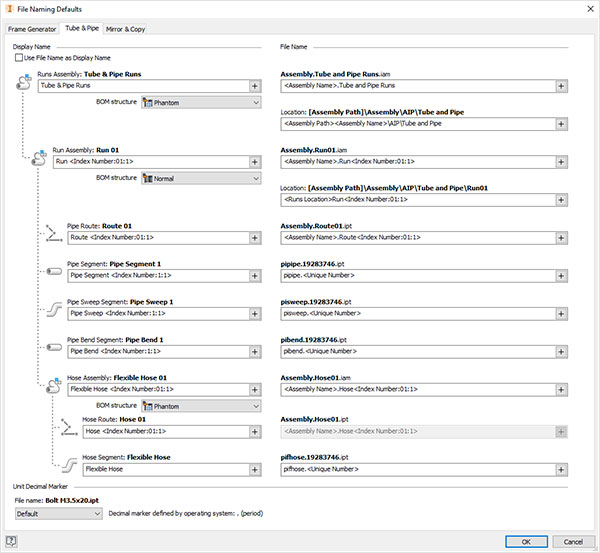This screenshot has height=553, width=600.
Task: Click the OK button
Action: (x=526, y=541)
